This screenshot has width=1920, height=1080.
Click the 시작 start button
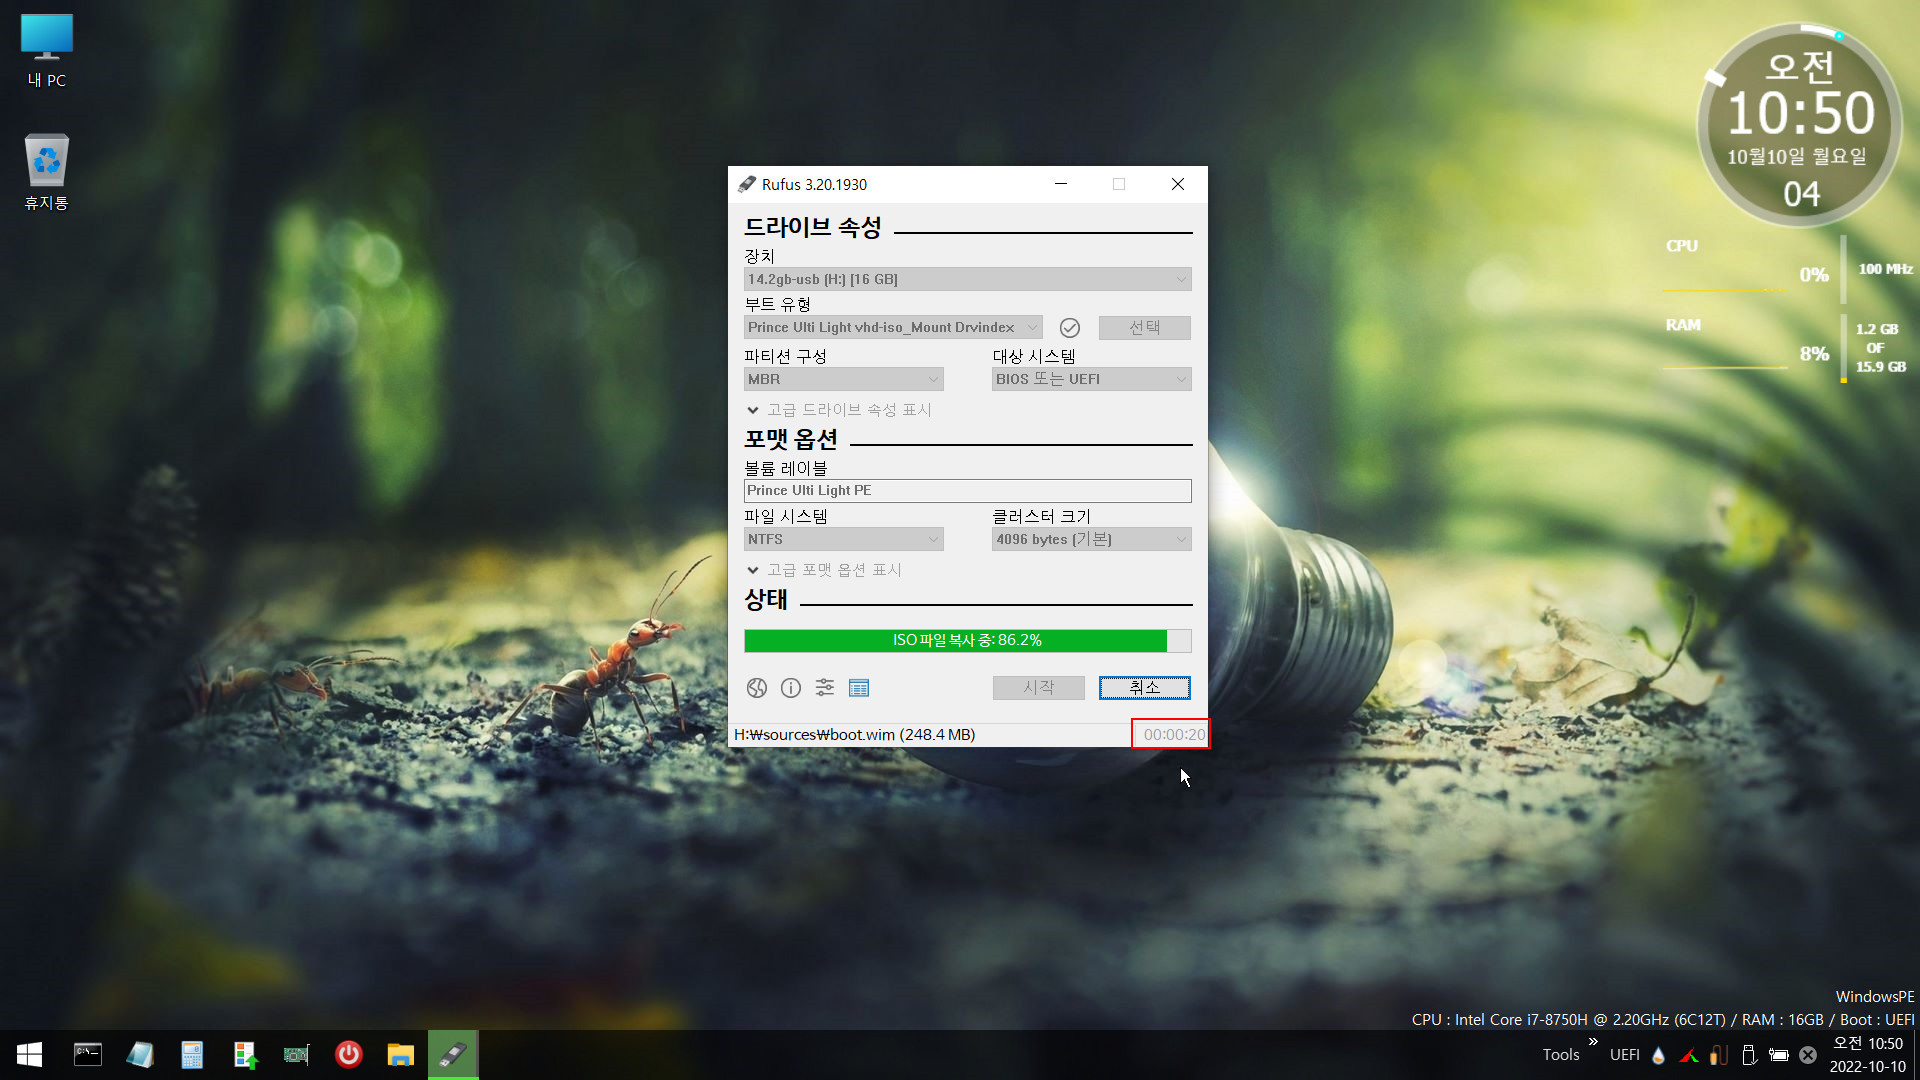click(1039, 688)
